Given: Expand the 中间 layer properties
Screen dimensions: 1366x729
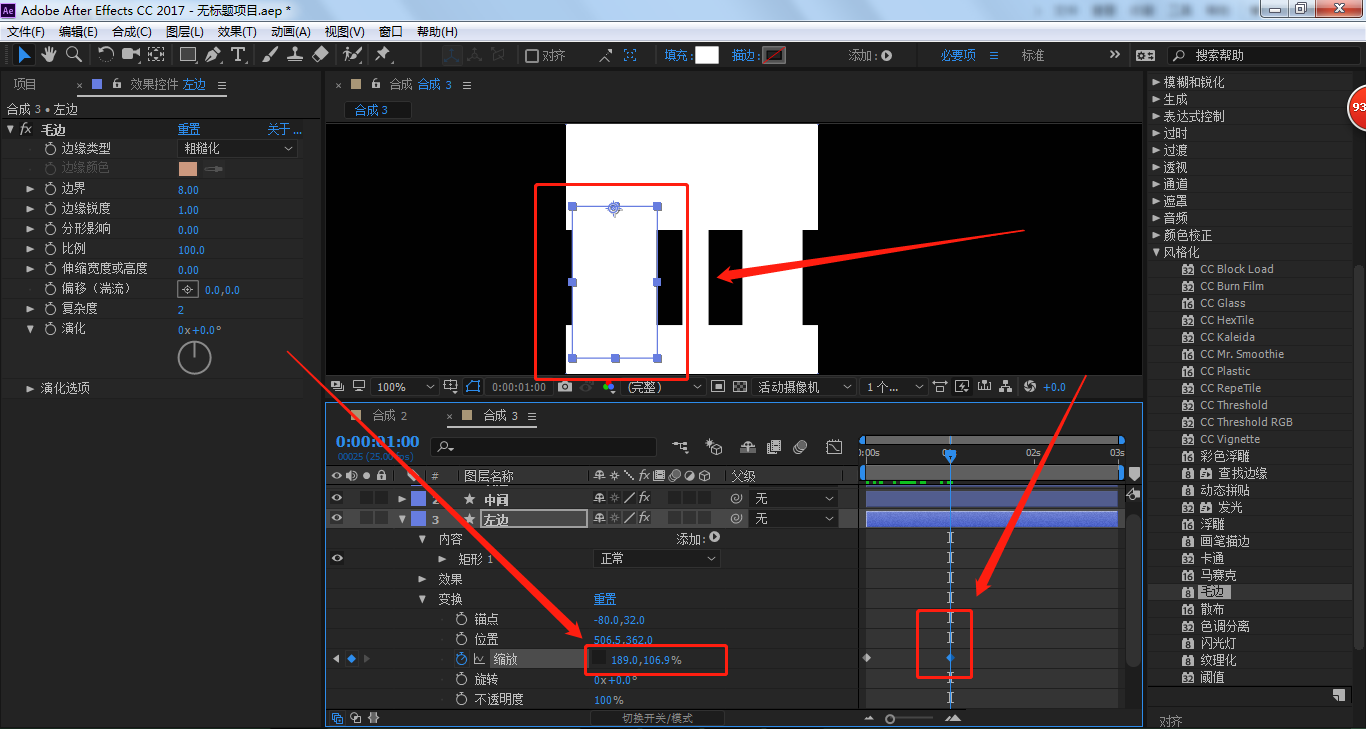Looking at the screenshot, I should click(x=402, y=498).
